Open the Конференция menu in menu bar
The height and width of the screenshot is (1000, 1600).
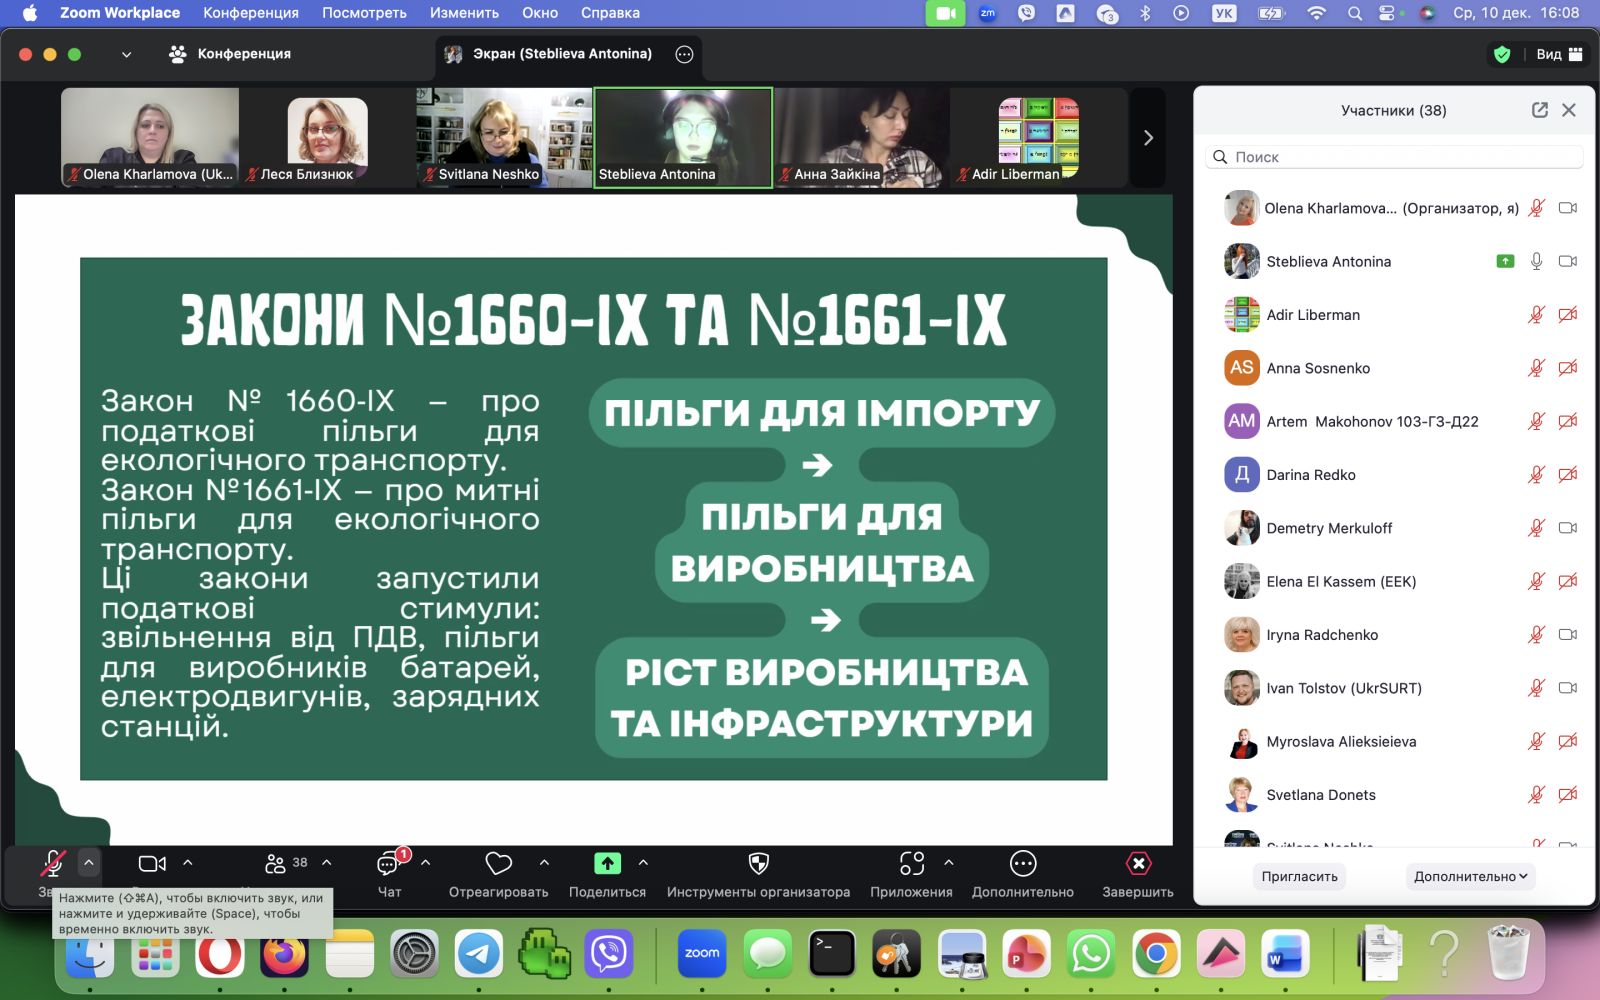[250, 13]
